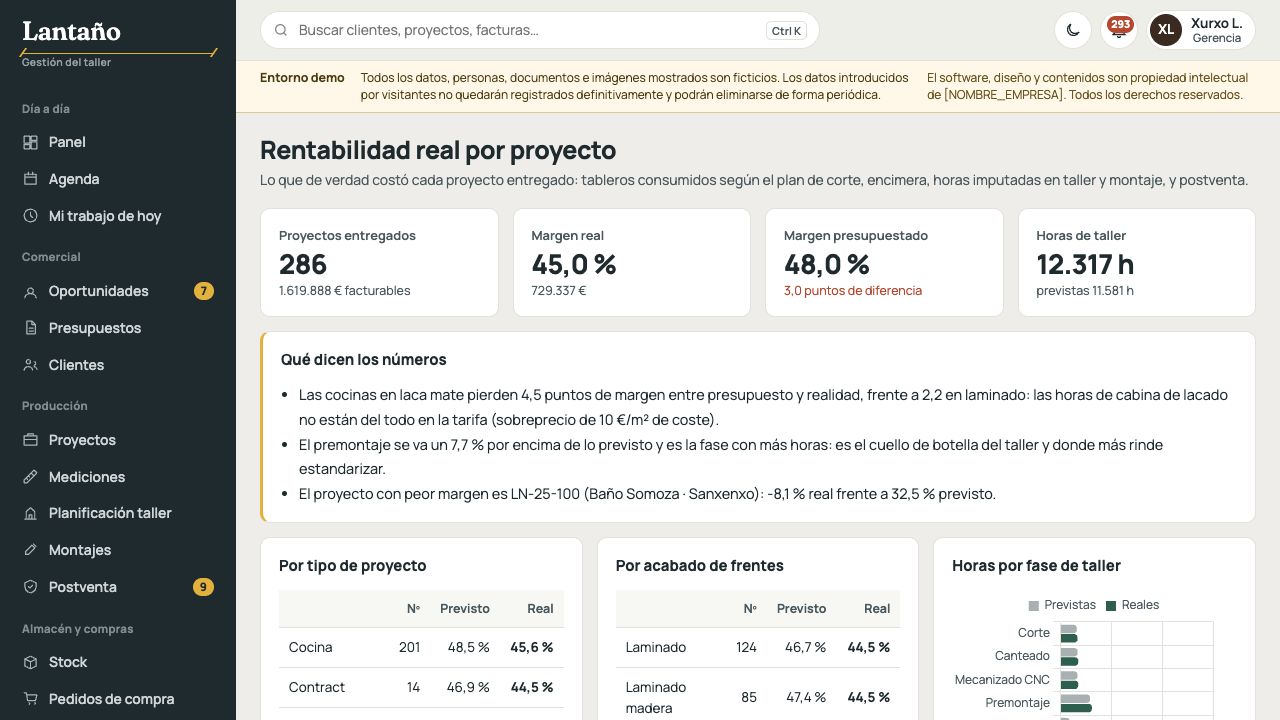Navigate to Presupuestos section
The height and width of the screenshot is (720, 1280).
118,328
